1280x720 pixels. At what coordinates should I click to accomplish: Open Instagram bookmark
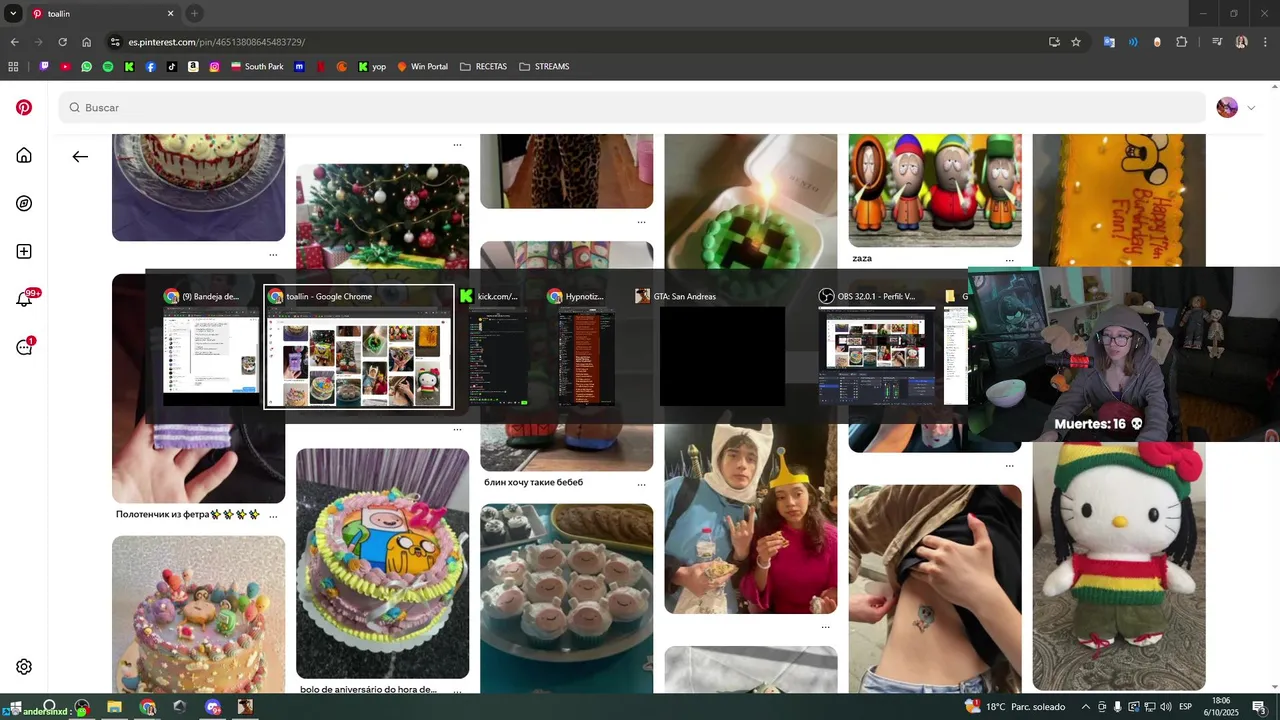214,67
